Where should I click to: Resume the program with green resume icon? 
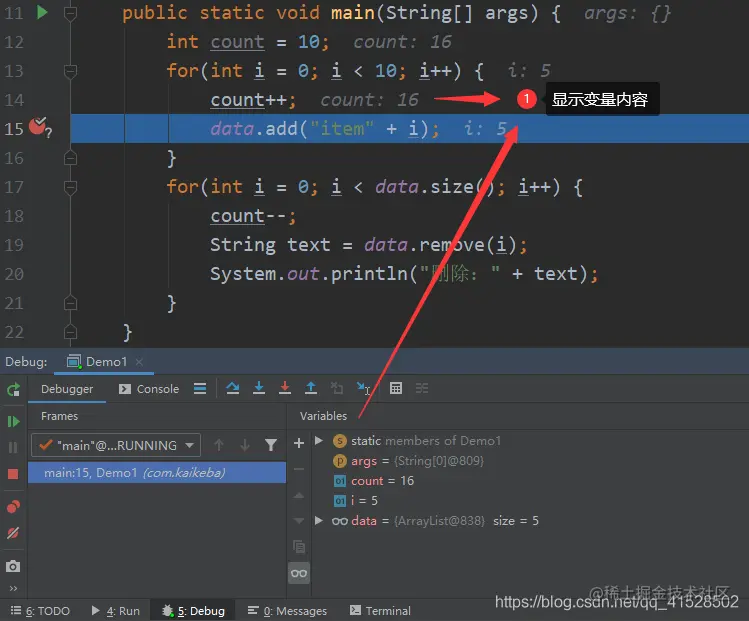point(13,421)
